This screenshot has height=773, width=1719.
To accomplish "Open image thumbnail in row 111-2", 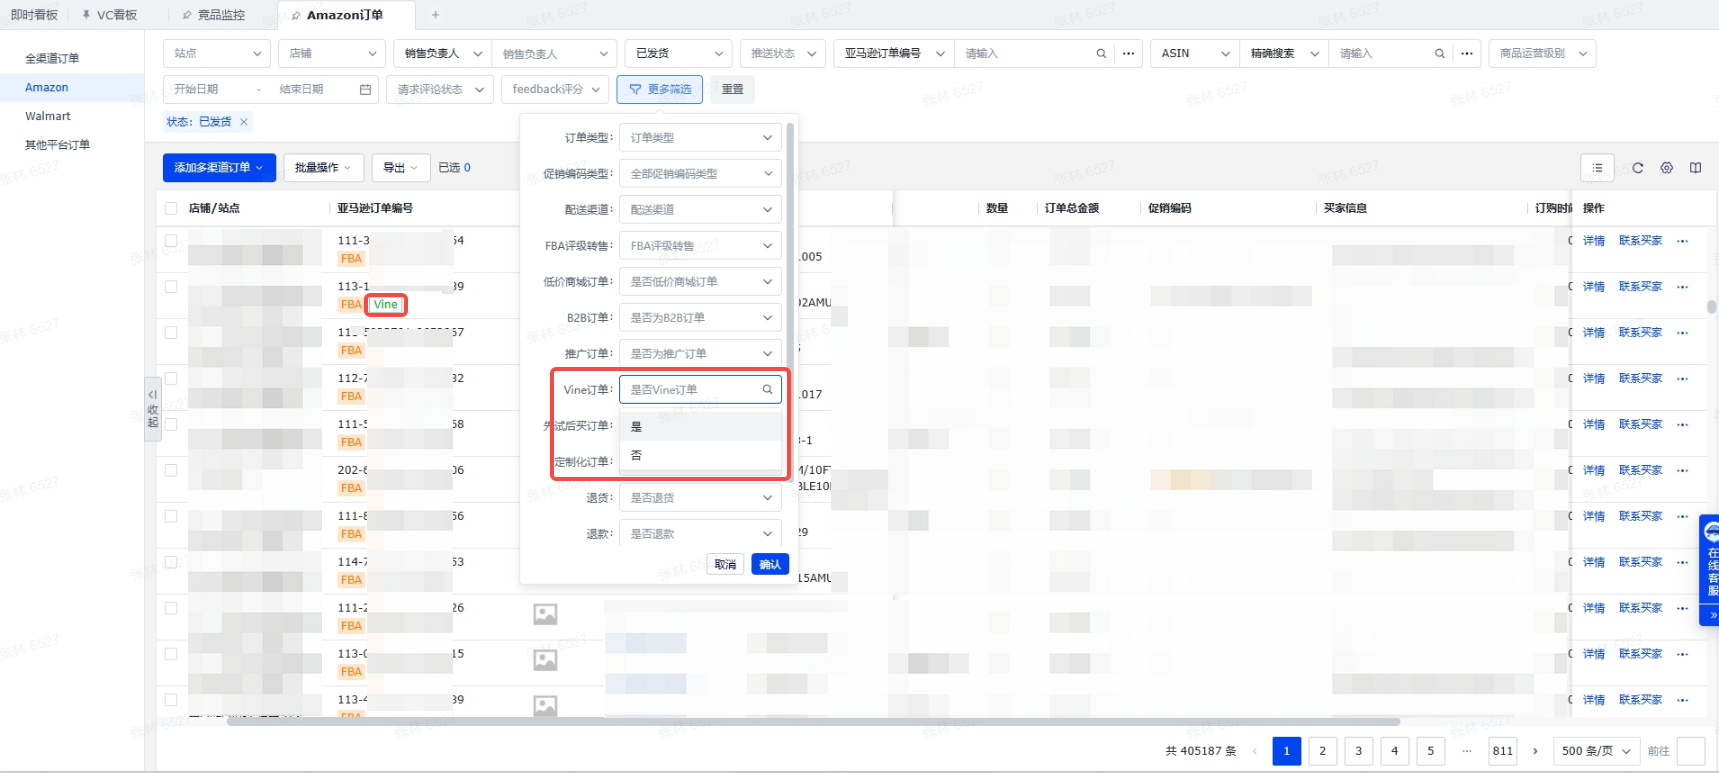I will click(545, 614).
